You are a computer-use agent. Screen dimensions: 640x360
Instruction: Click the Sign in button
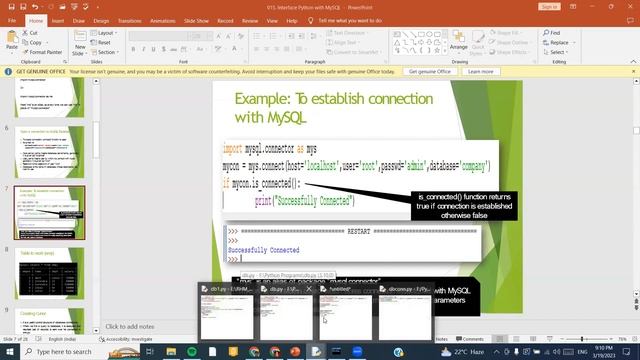(x=549, y=7)
